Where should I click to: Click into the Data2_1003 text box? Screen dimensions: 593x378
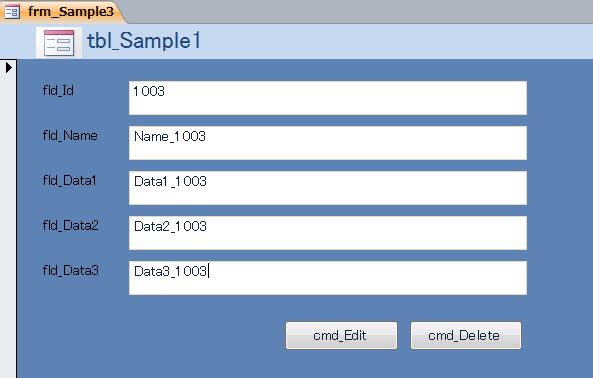[328, 233]
